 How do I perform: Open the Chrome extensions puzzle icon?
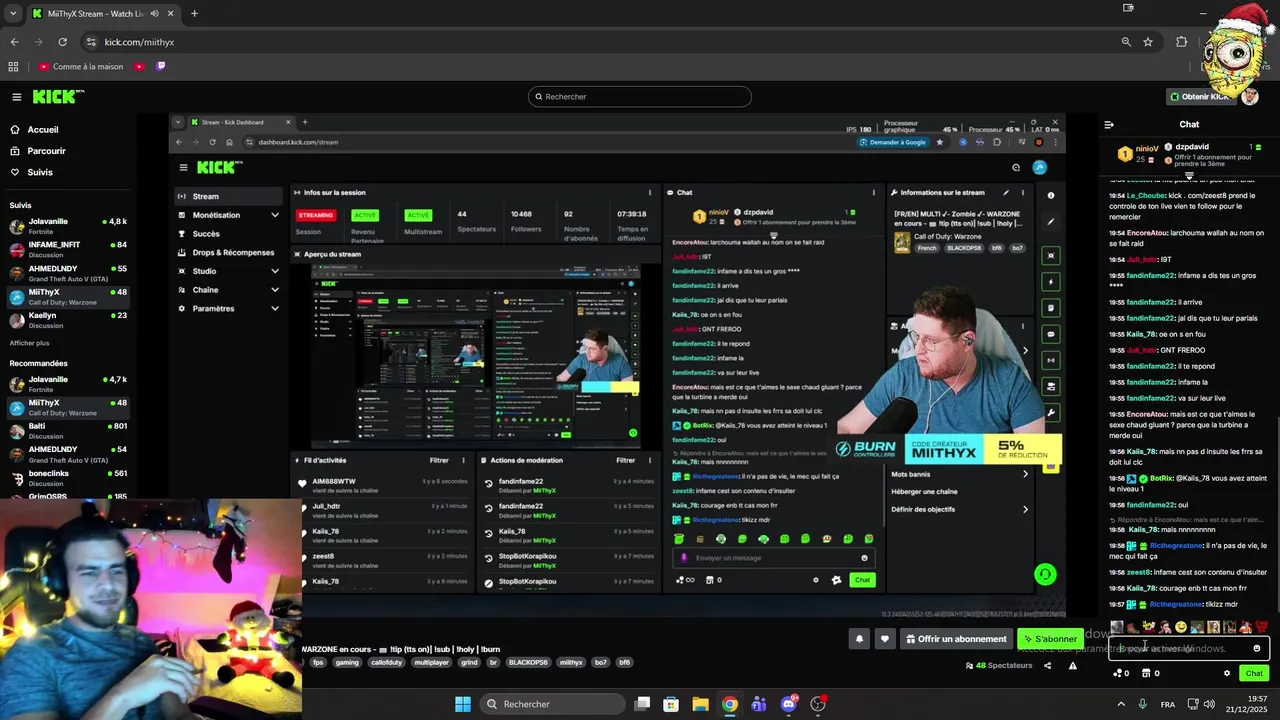(x=1181, y=42)
